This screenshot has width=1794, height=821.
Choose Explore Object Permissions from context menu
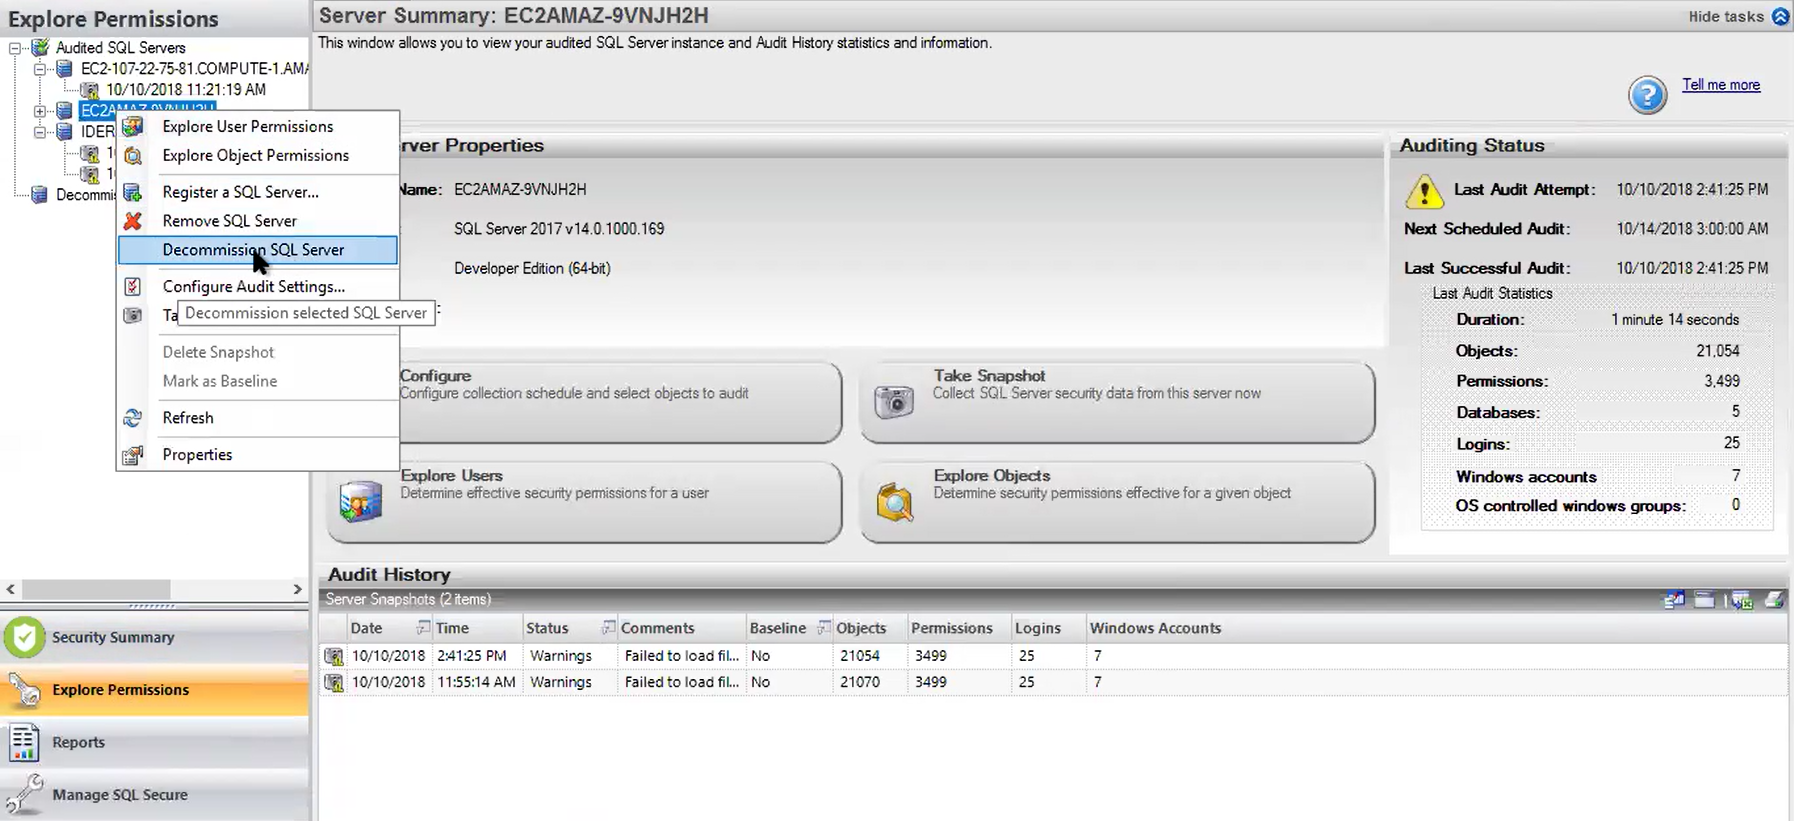[x=258, y=155]
